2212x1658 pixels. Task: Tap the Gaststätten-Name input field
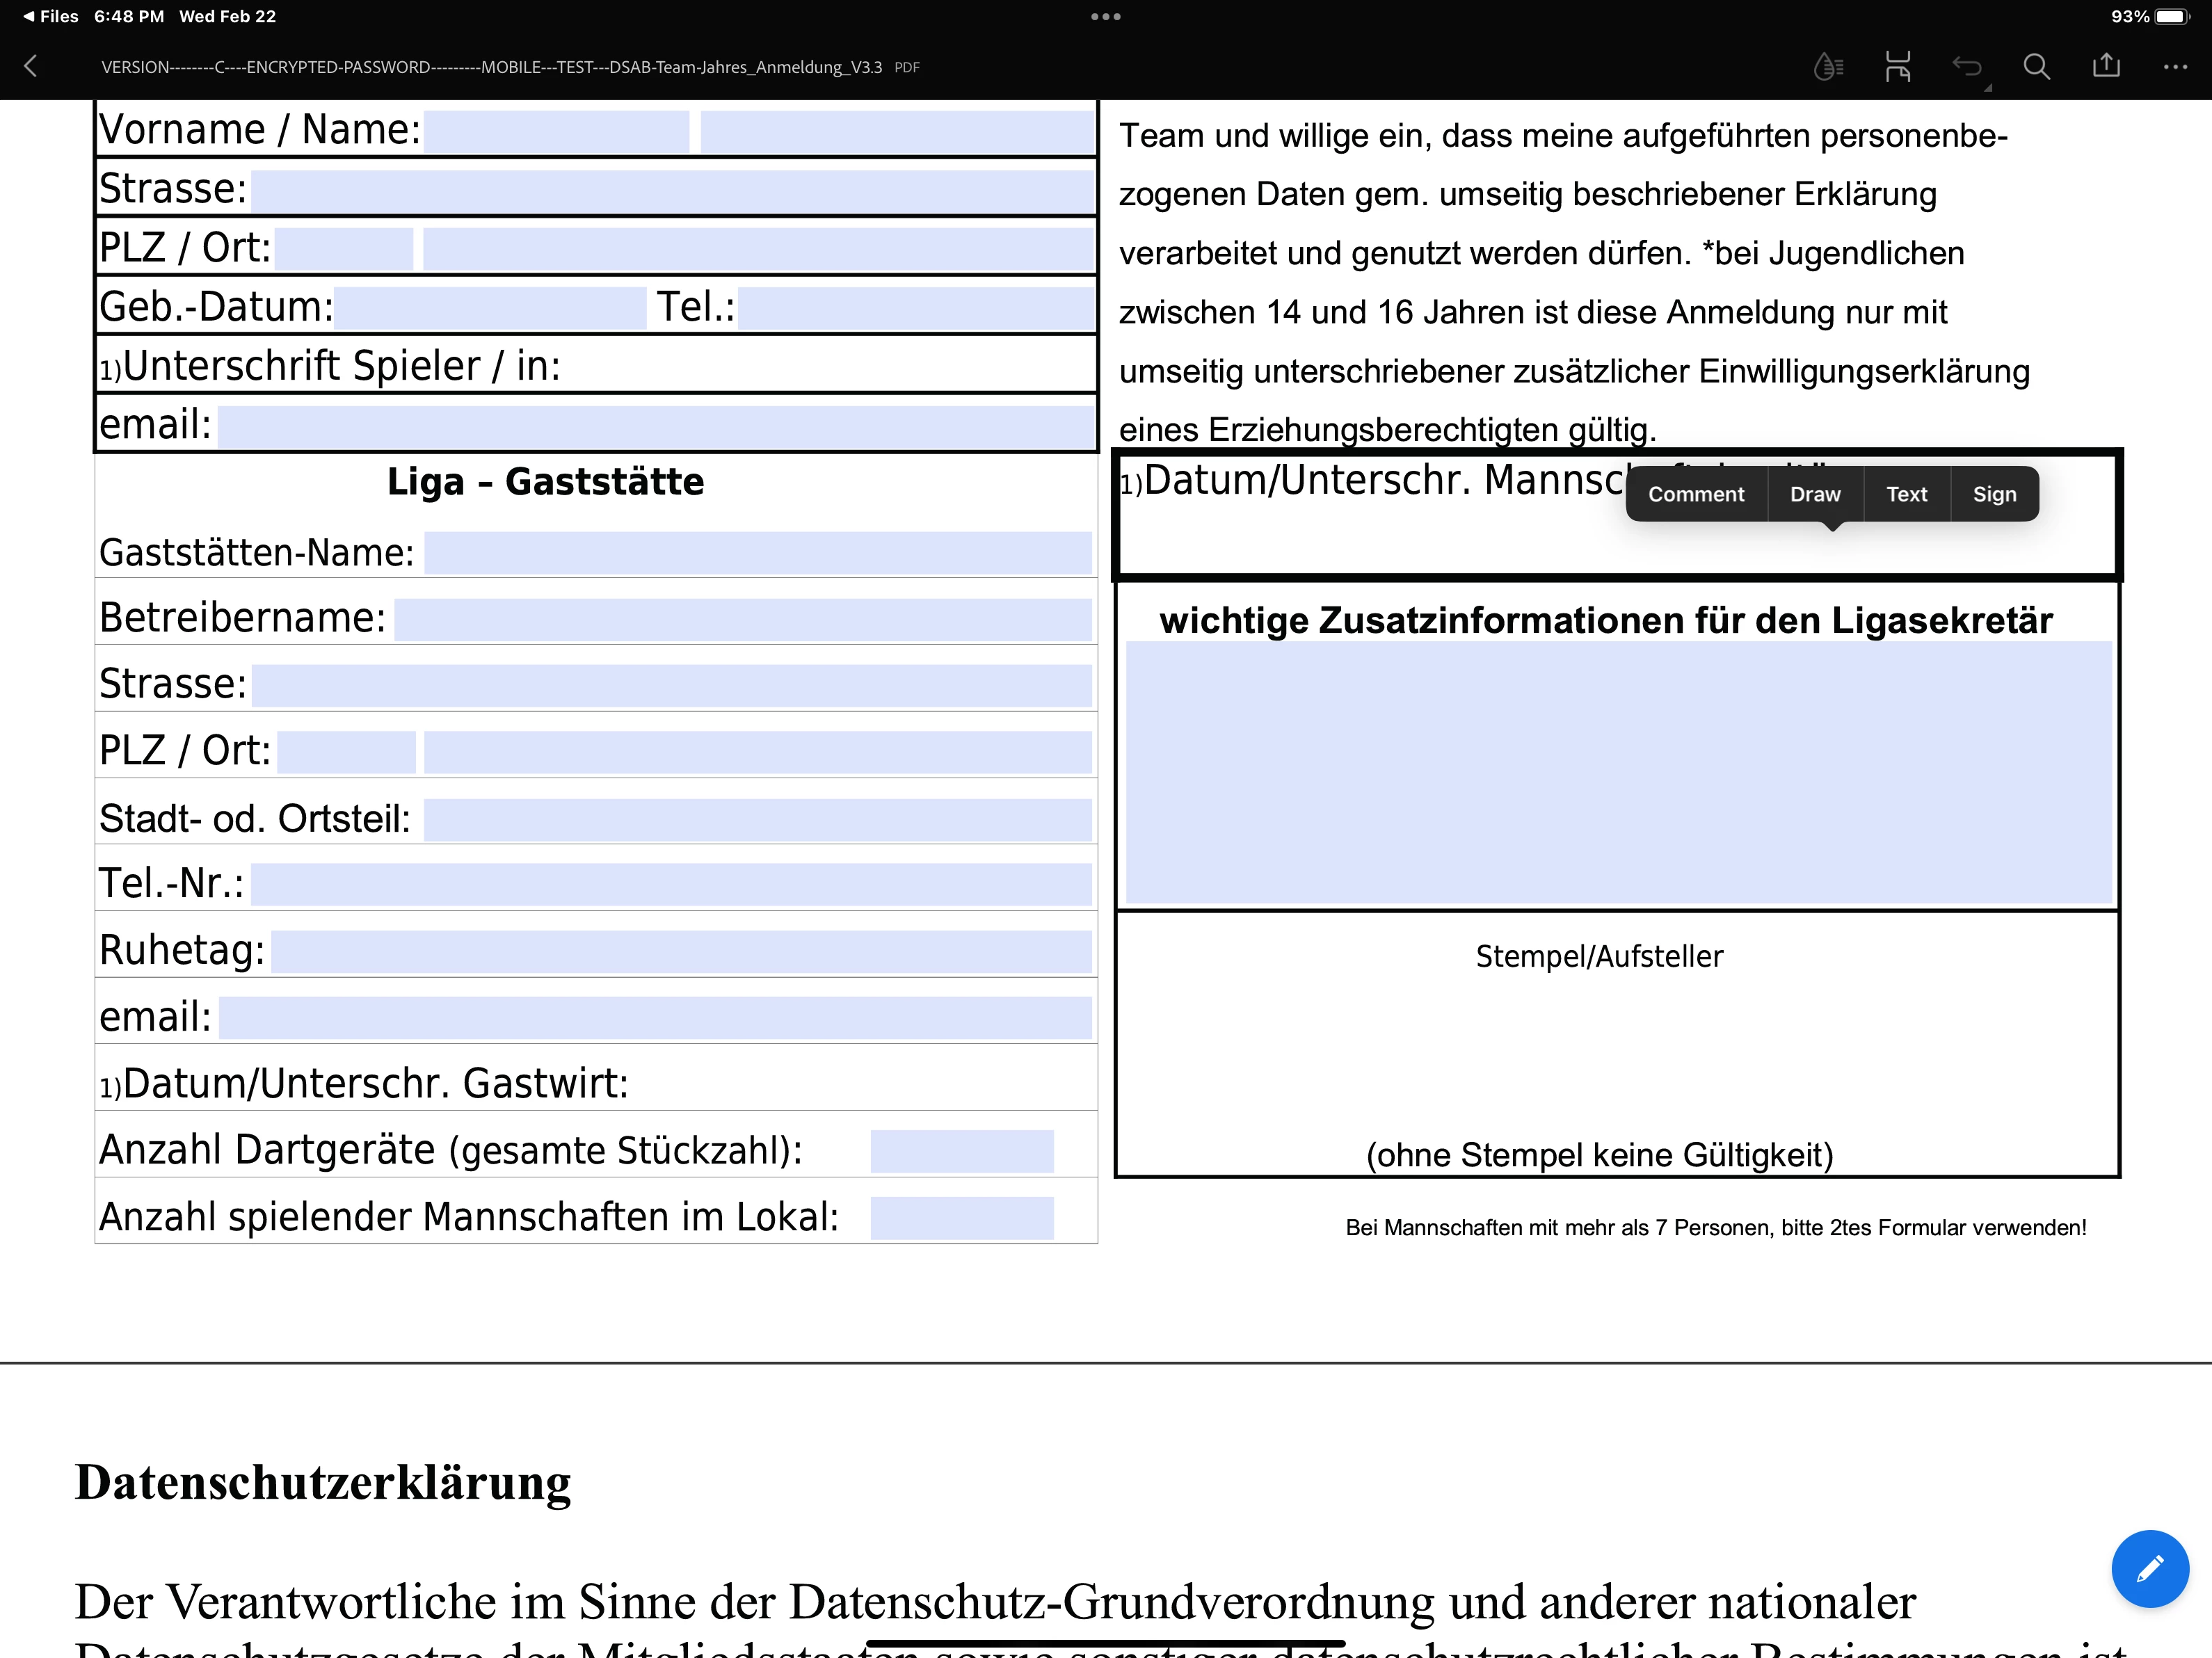point(757,553)
